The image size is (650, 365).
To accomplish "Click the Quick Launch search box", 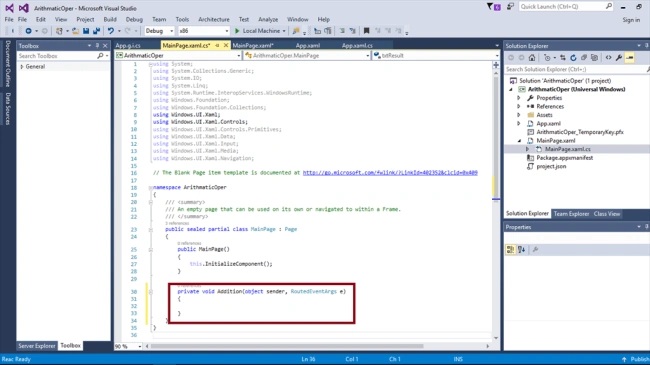I will tap(566, 7).
